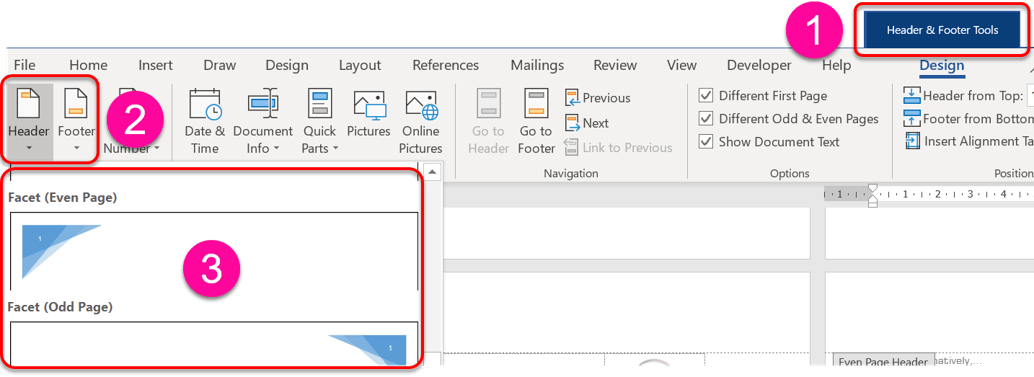Click Insert Alignment Tab

pyautogui.click(x=968, y=141)
